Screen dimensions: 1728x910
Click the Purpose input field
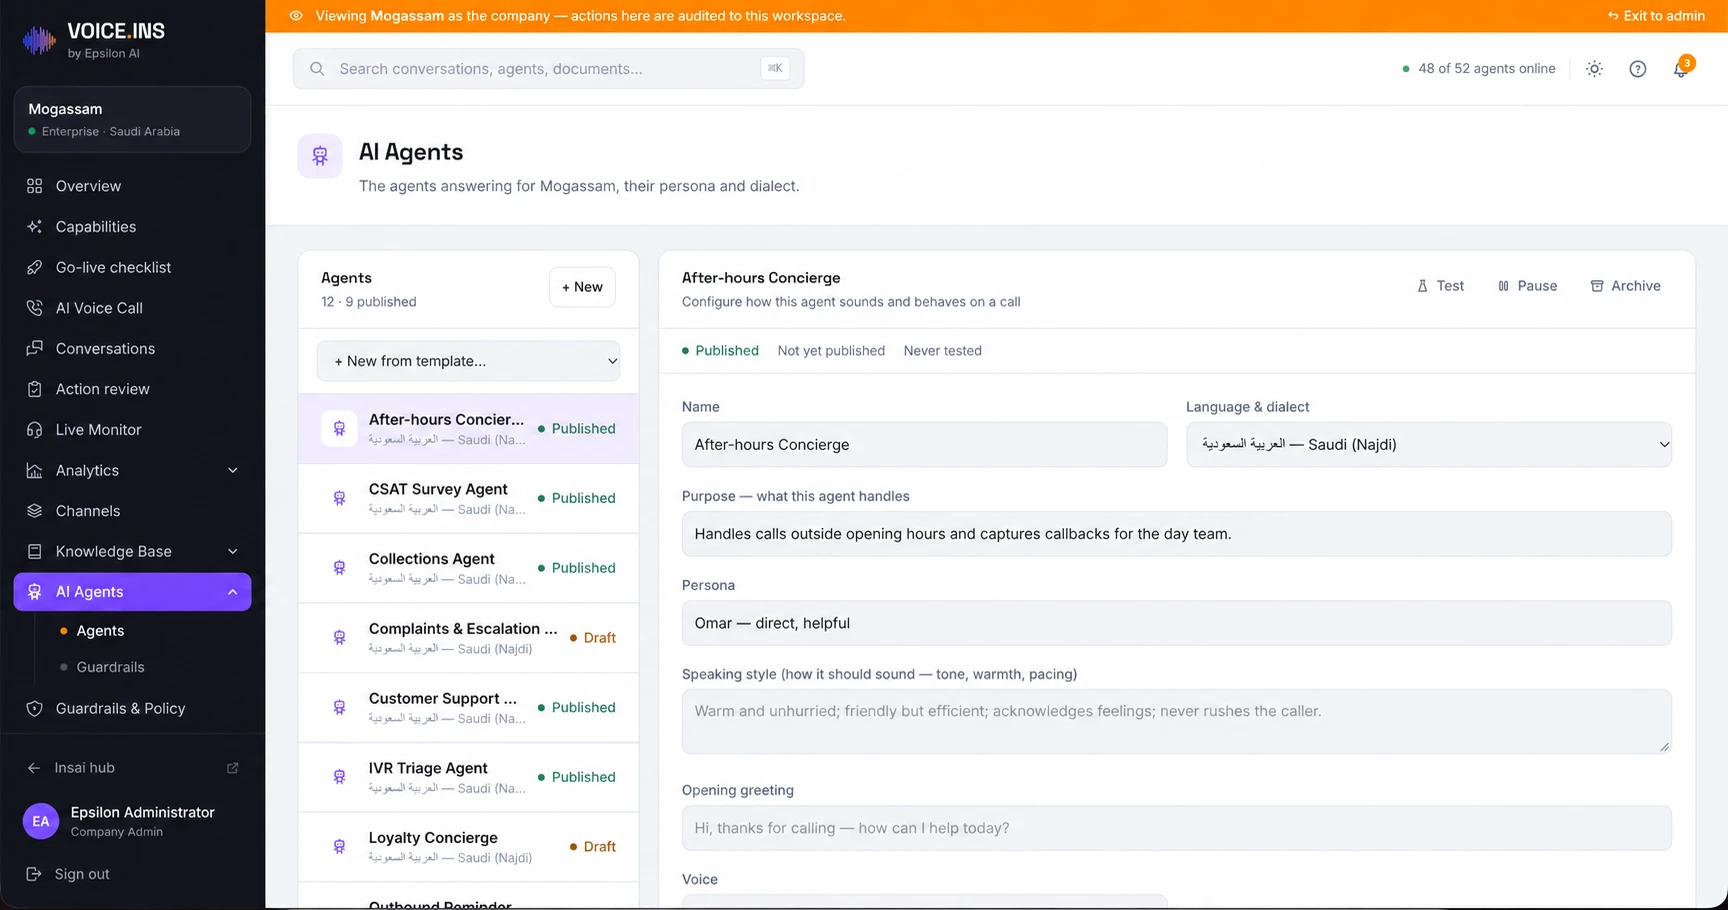(1176, 534)
